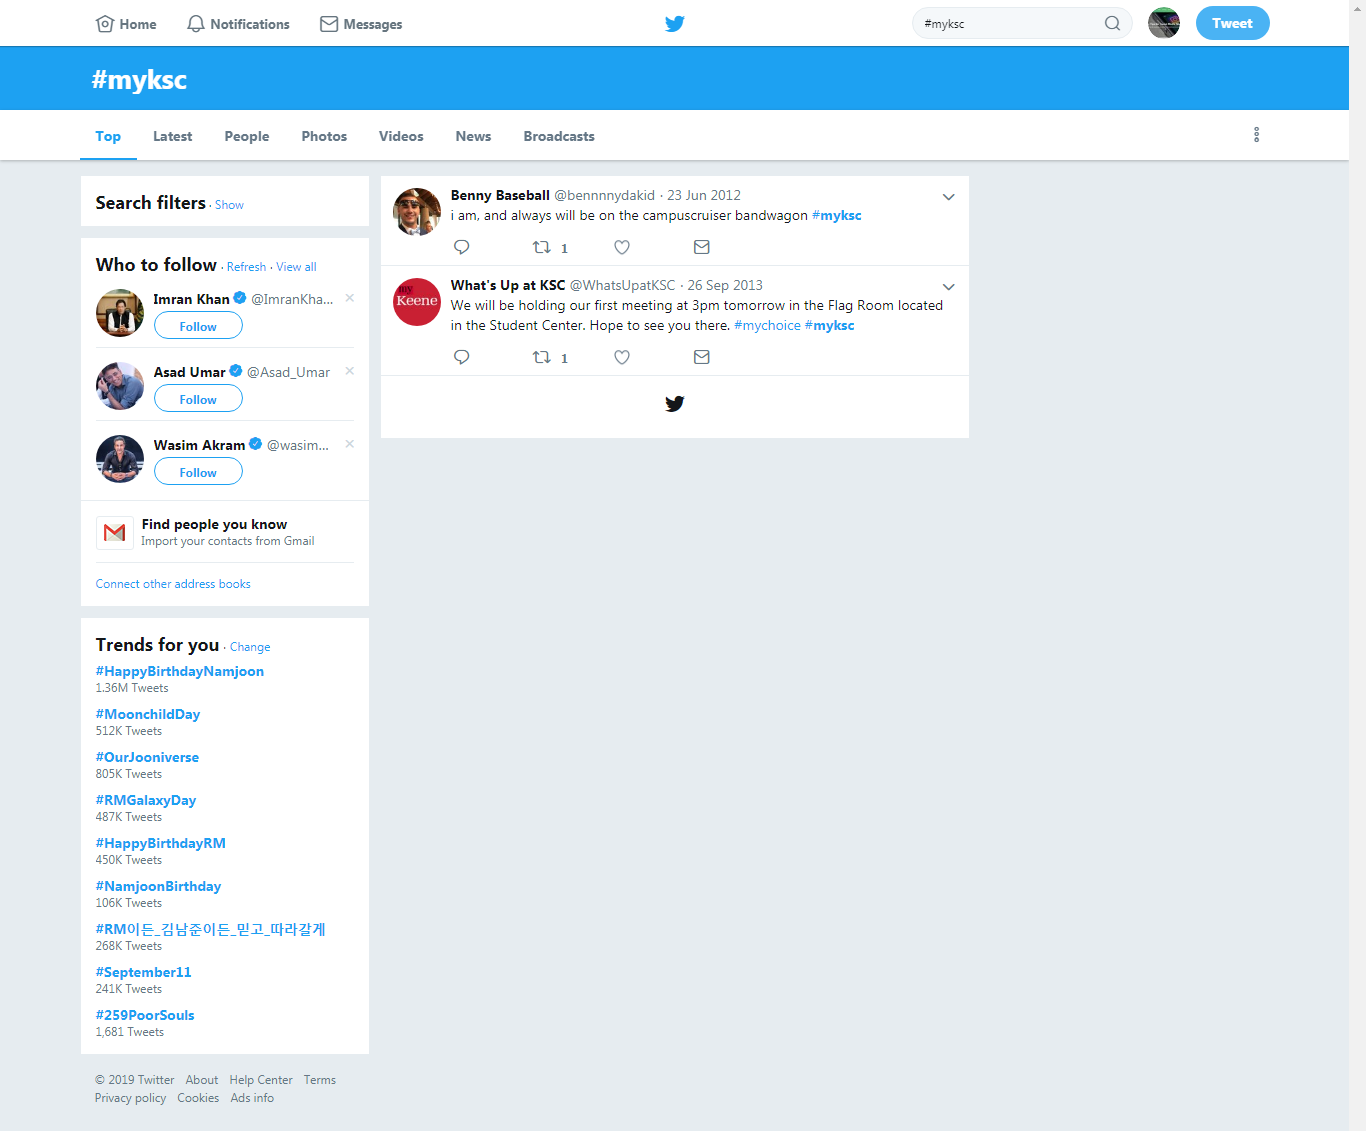Click the search magnifier icon

click(1112, 23)
